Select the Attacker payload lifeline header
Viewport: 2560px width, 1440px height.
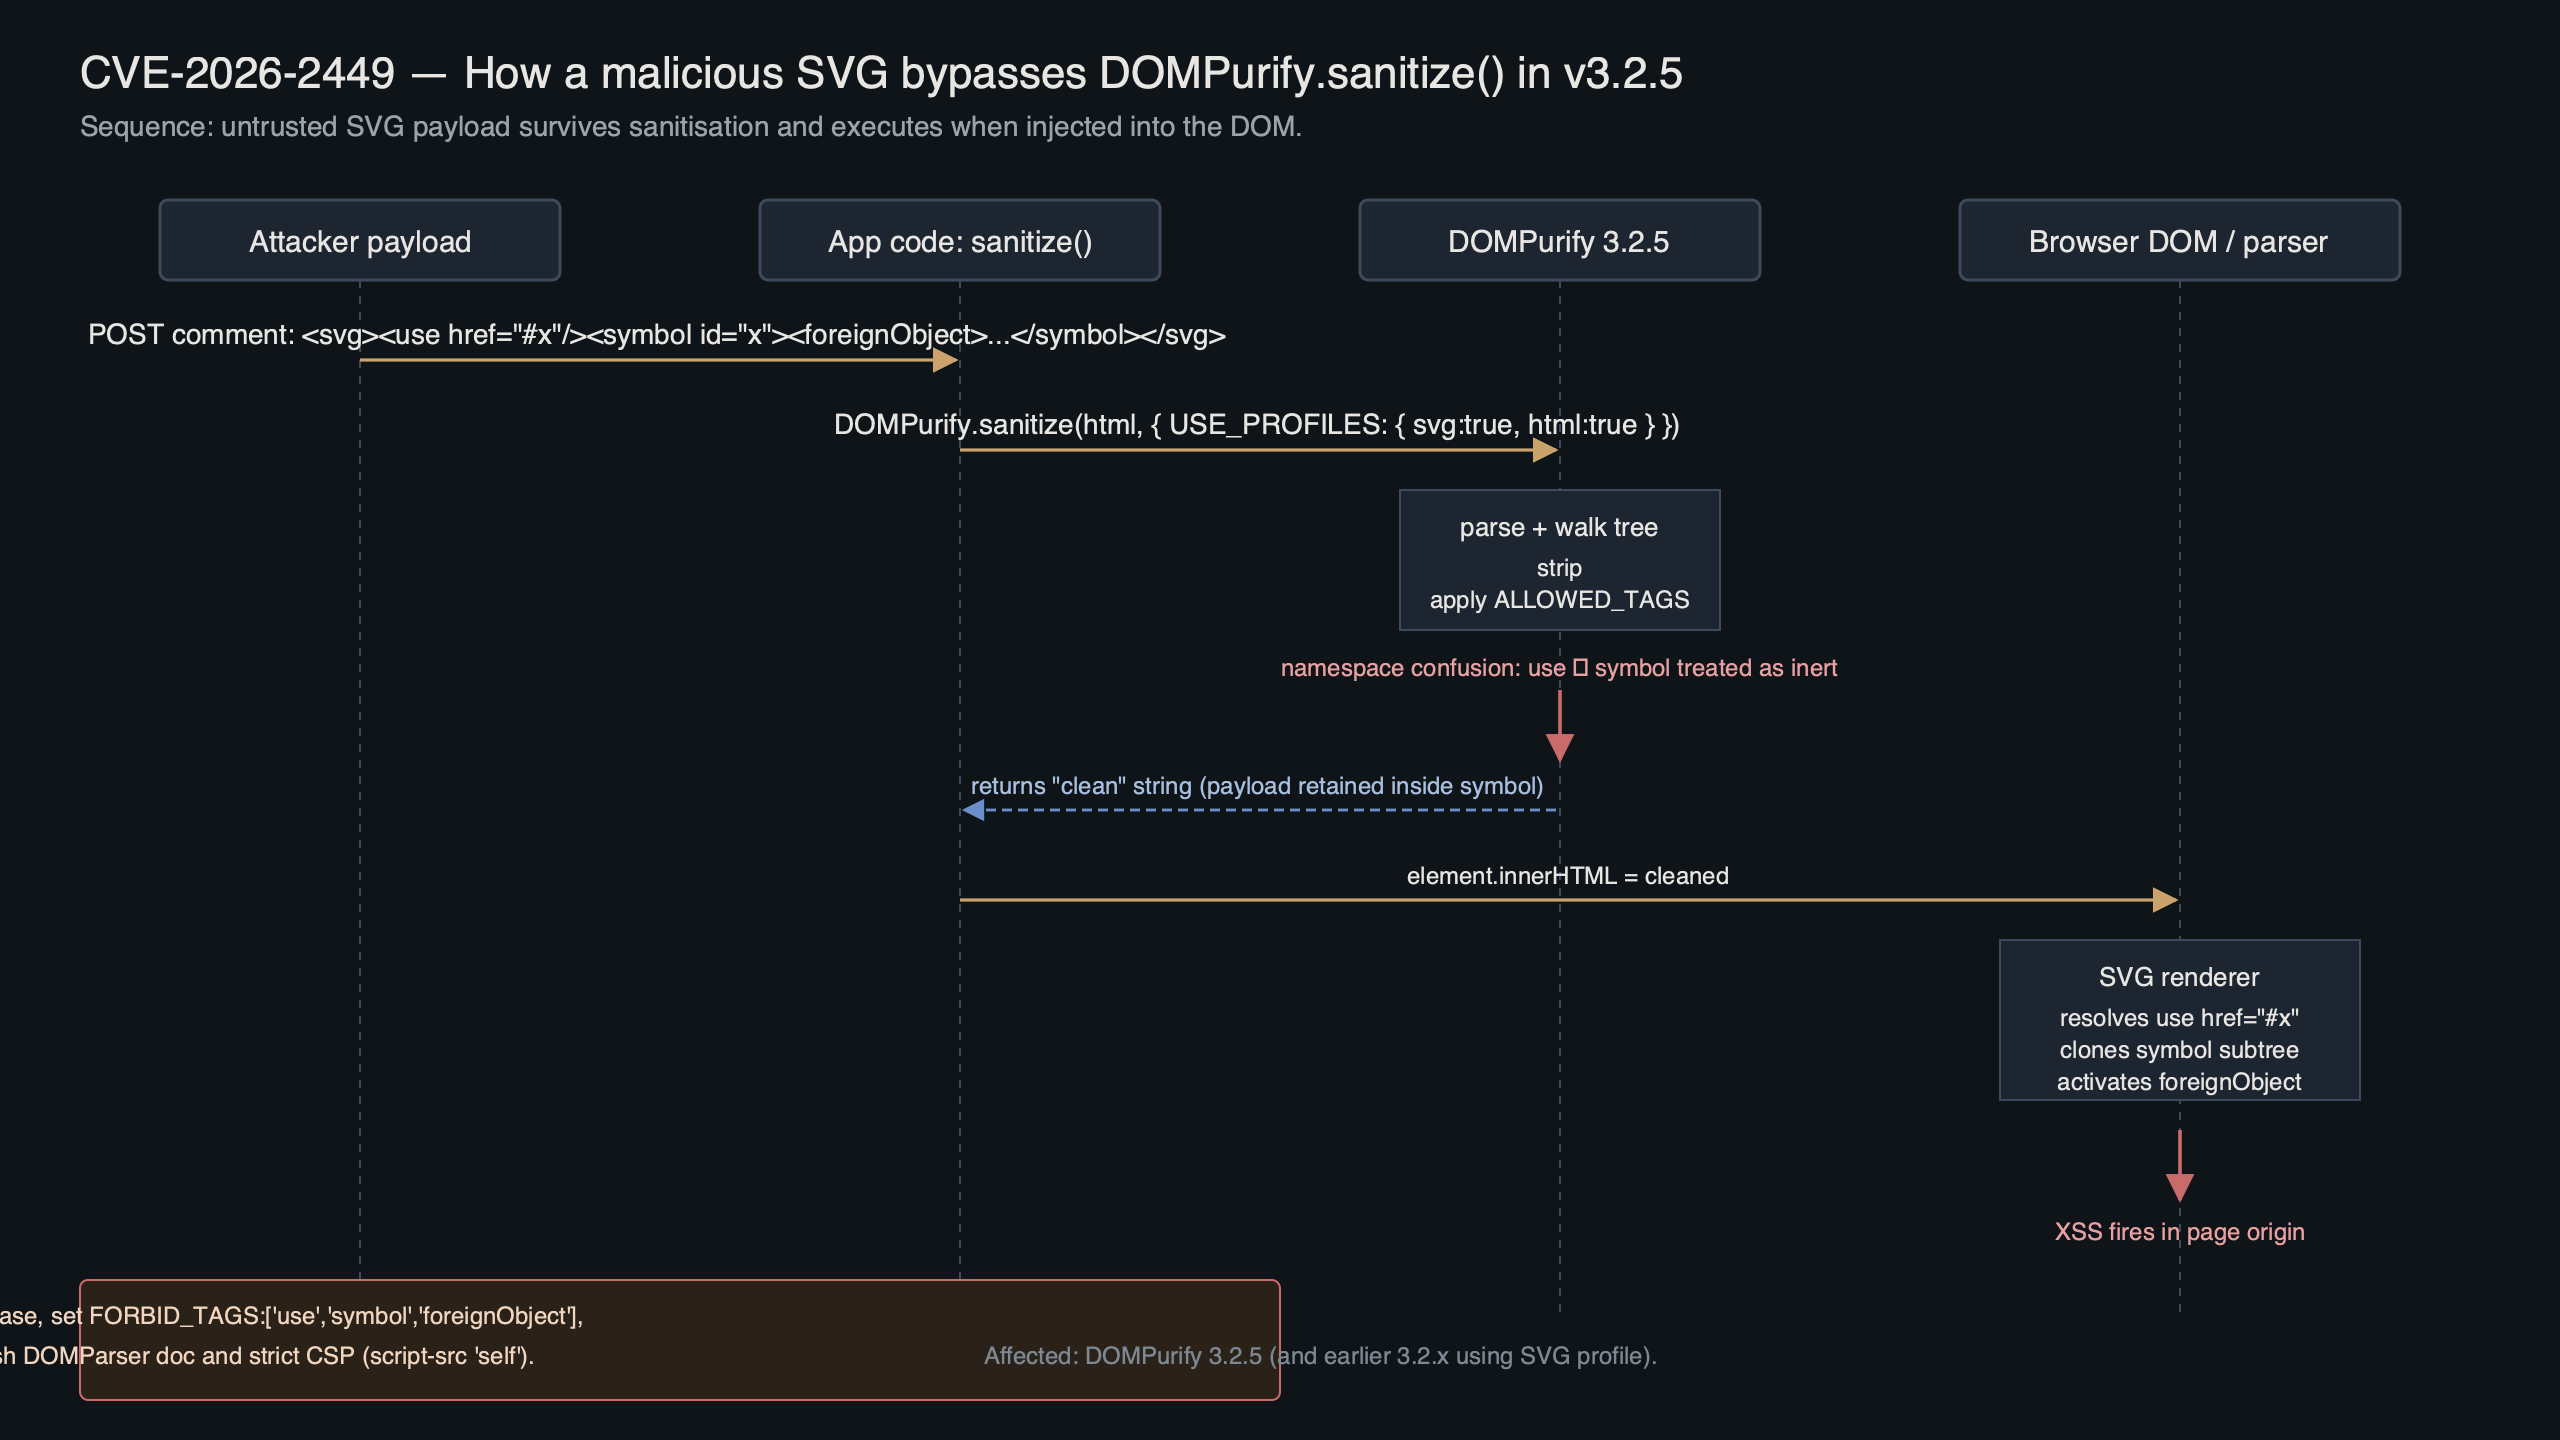[360, 240]
